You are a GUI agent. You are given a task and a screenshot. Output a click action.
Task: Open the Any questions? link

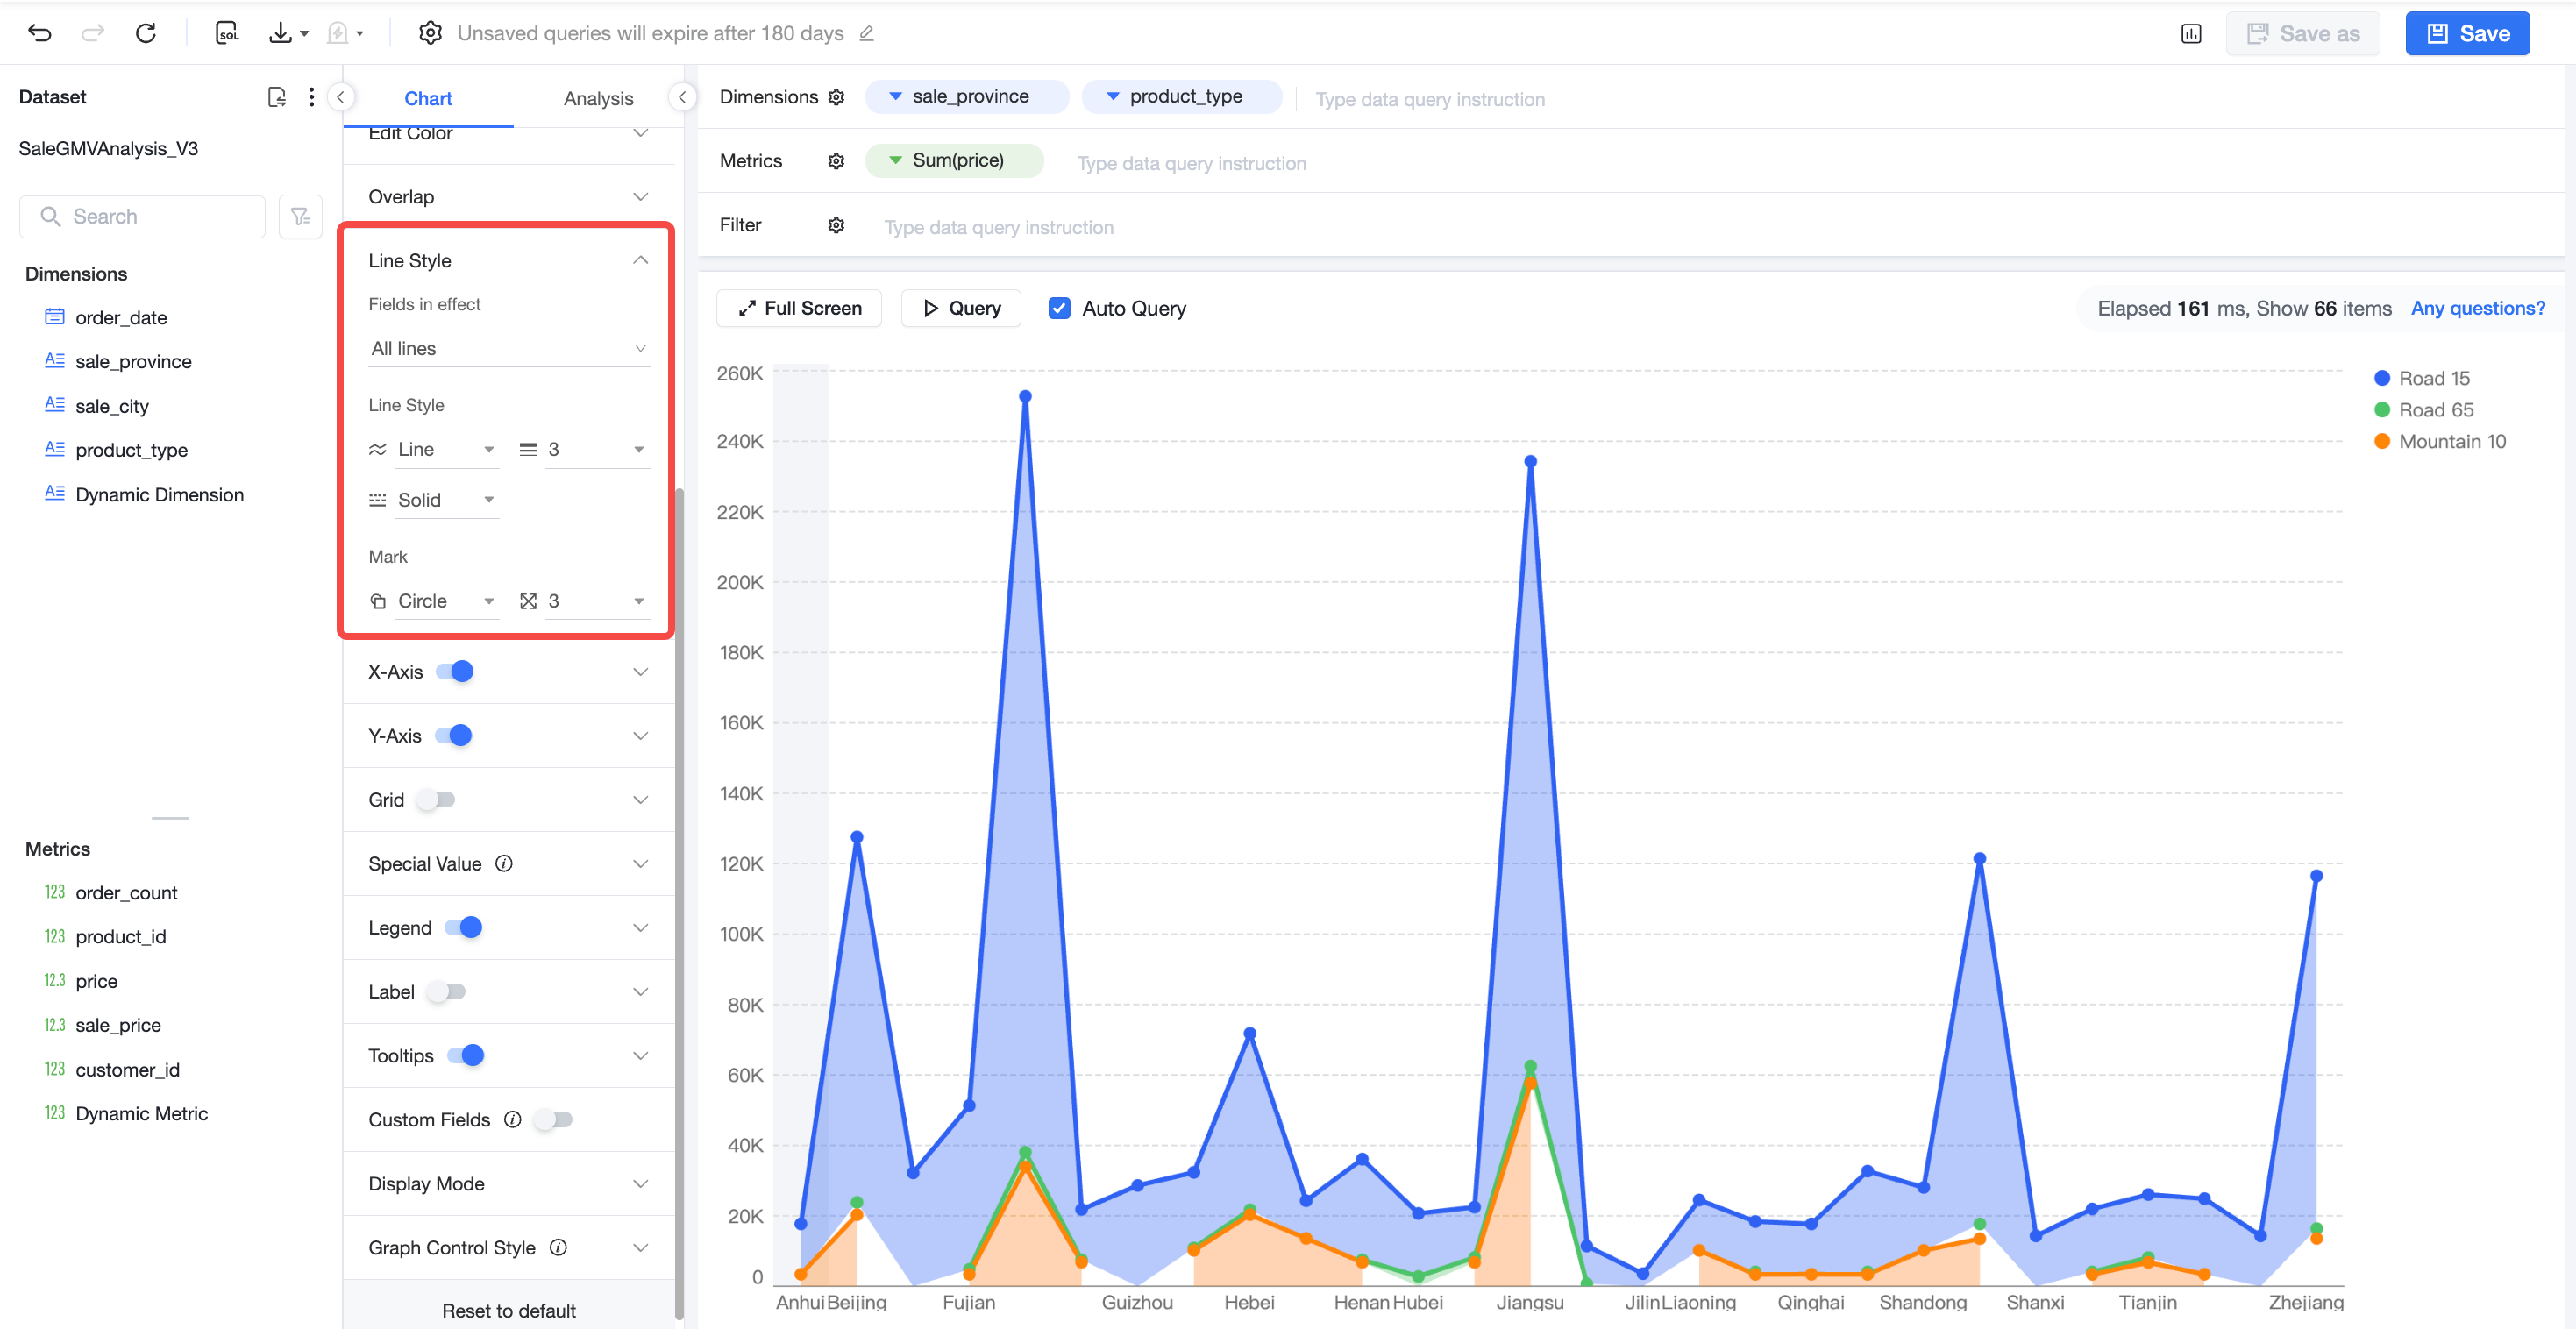(2477, 308)
